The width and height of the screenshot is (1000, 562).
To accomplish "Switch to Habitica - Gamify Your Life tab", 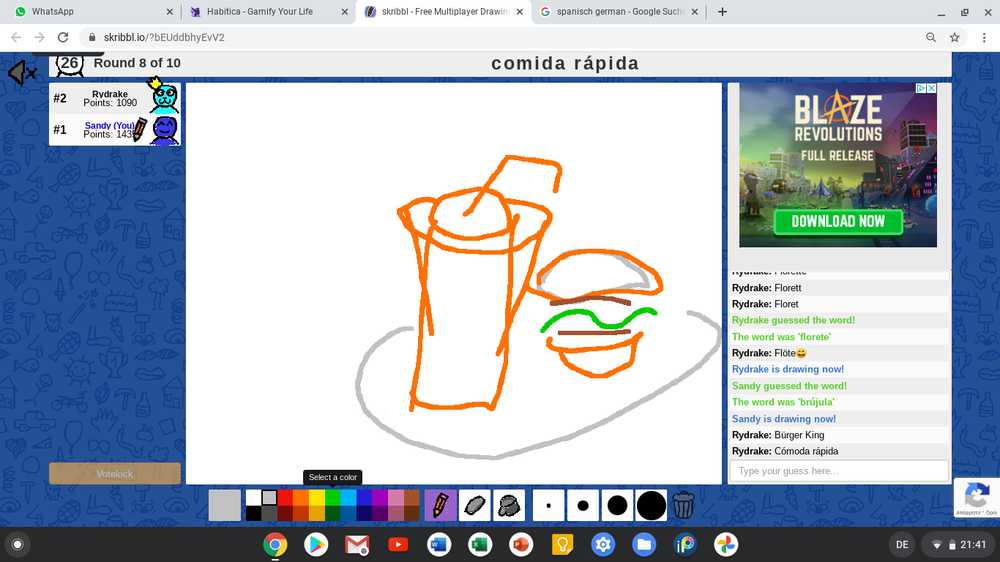I will point(265,12).
